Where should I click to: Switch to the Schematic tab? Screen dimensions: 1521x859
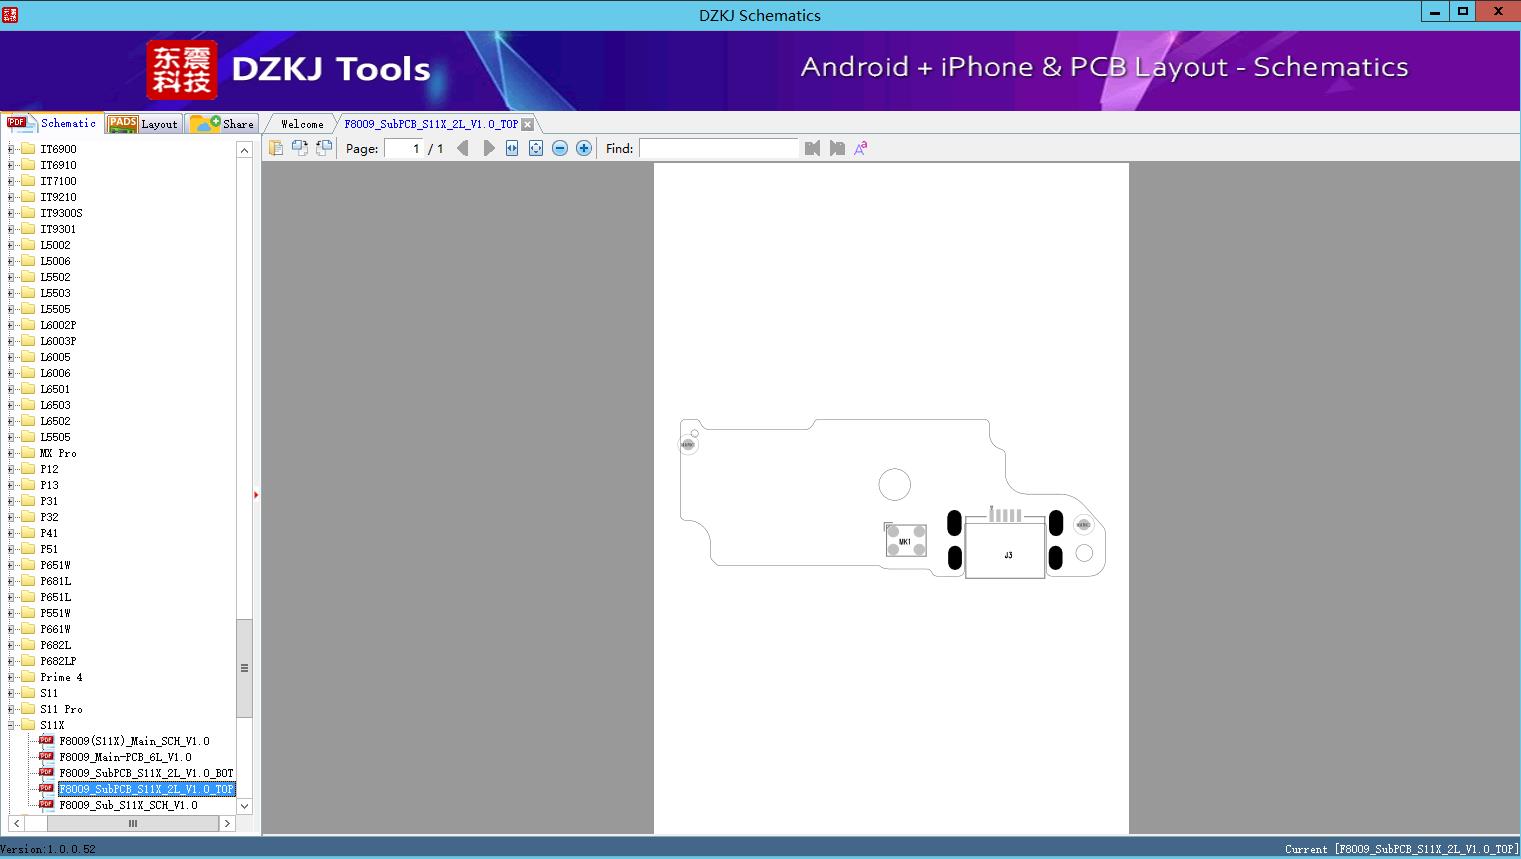click(x=52, y=123)
